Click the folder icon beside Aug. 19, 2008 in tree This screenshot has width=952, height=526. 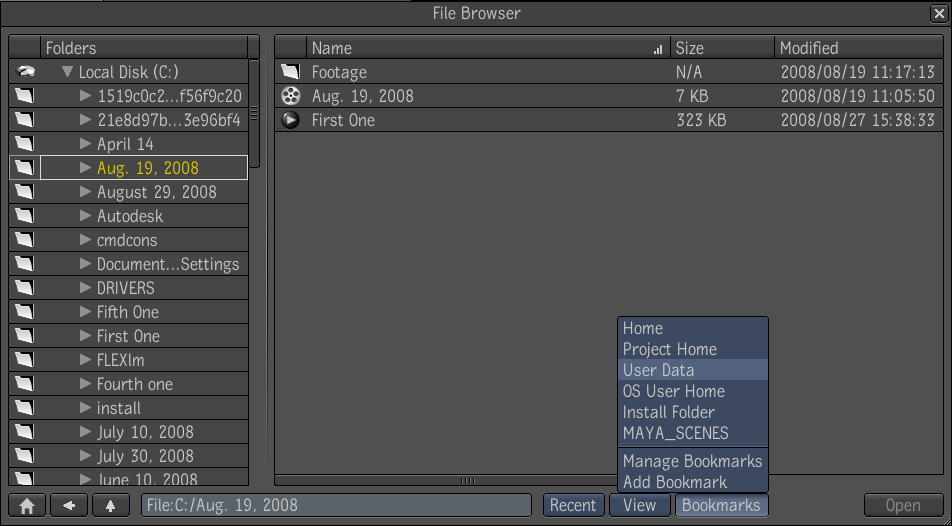[24, 168]
